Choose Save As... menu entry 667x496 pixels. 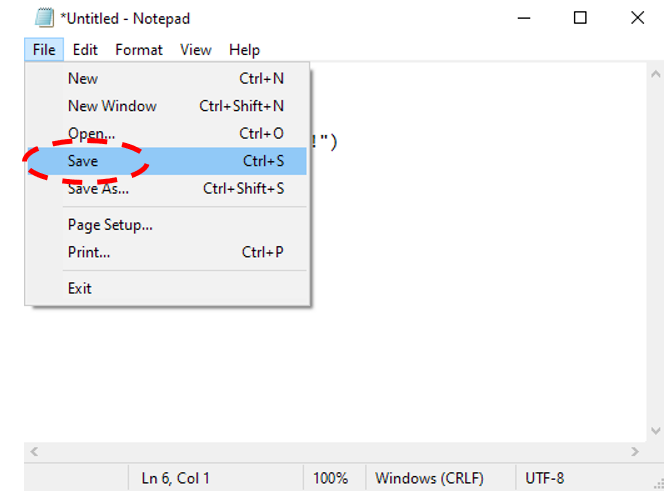98,188
